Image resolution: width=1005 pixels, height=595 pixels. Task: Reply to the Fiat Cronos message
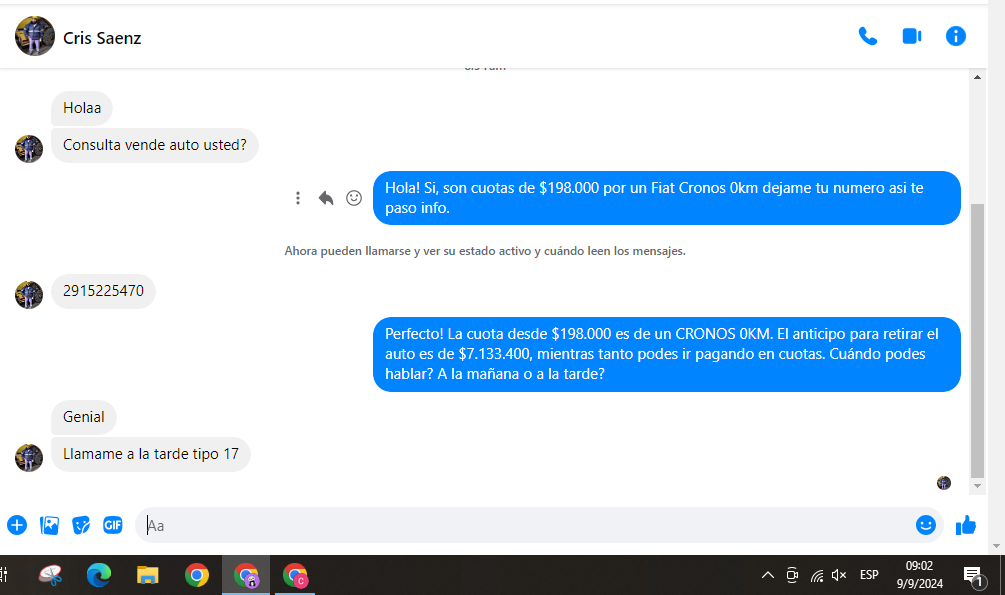pyautogui.click(x=326, y=198)
